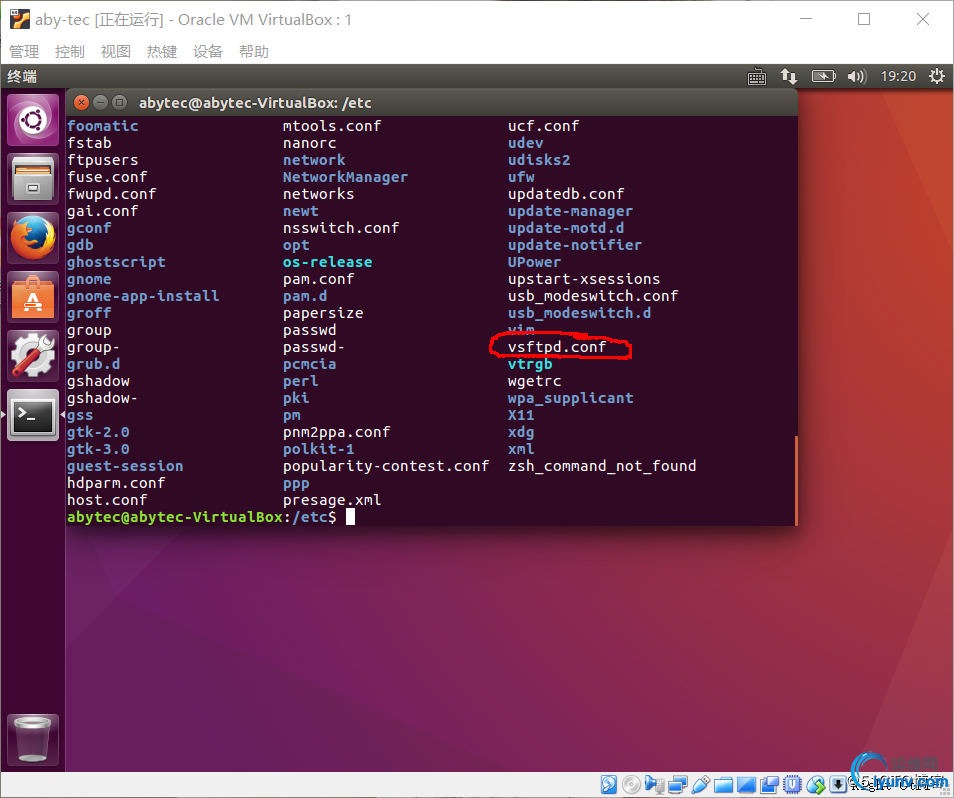This screenshot has width=954, height=798.
Task: Open the Trash icon in the launcher
Action: coord(33,740)
